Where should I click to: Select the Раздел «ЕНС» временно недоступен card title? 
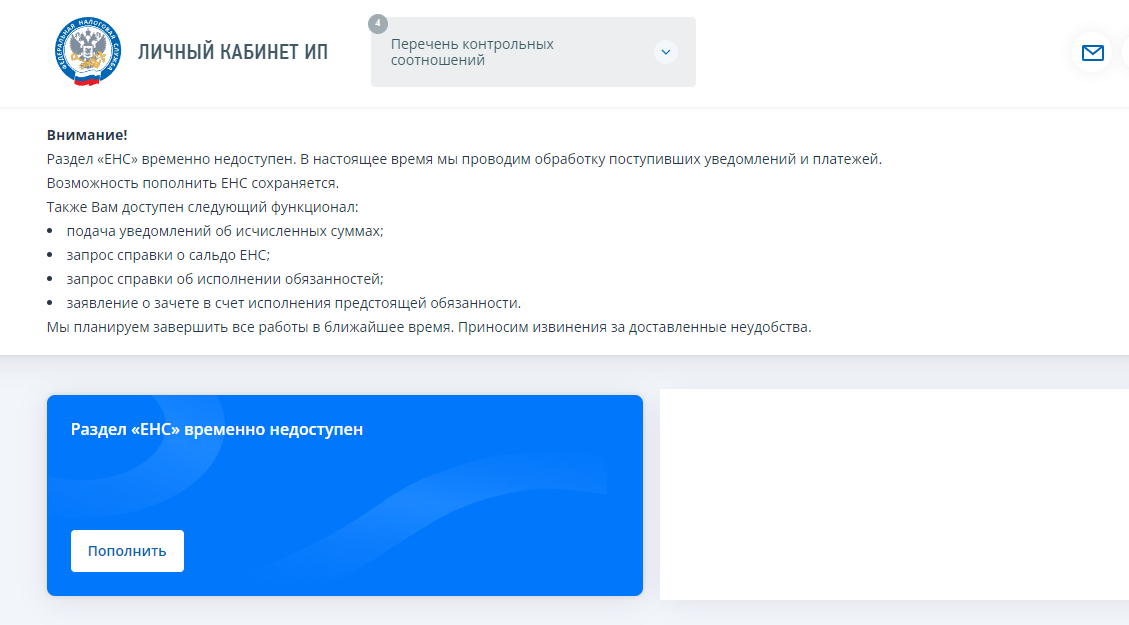click(x=217, y=427)
